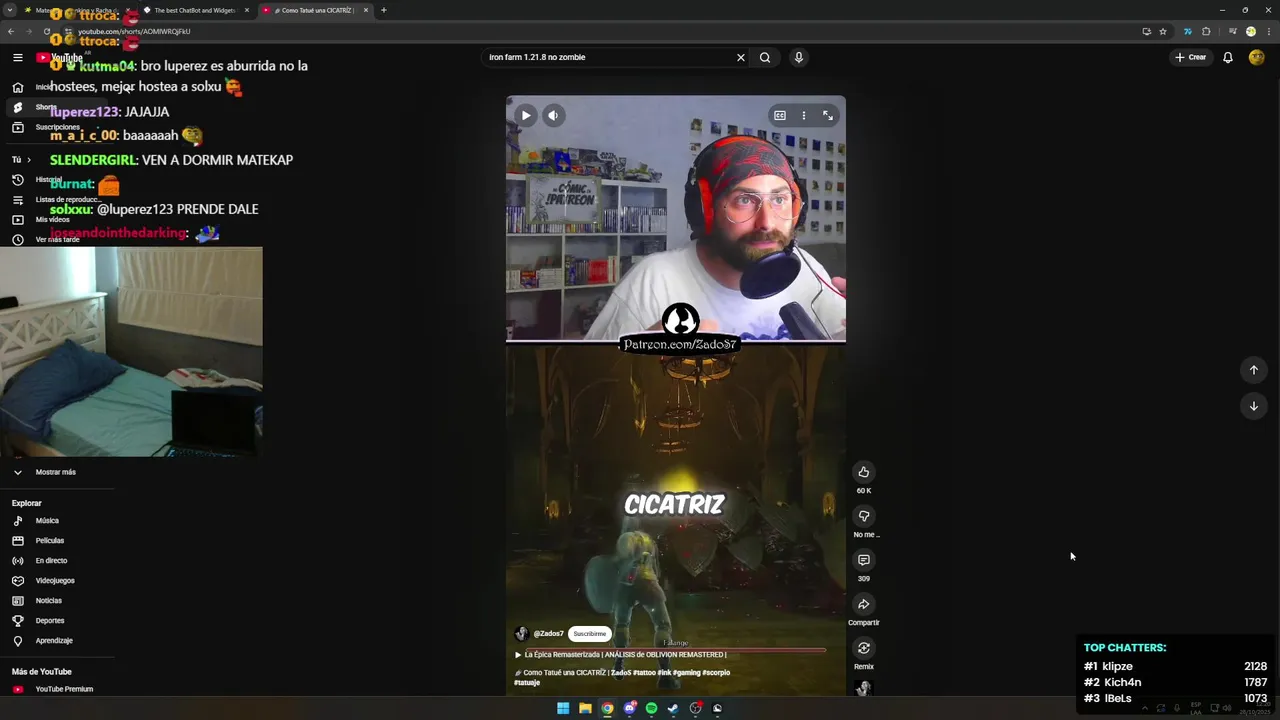Share the Short via Compartir
The width and height of the screenshot is (1280, 720).
[864, 604]
